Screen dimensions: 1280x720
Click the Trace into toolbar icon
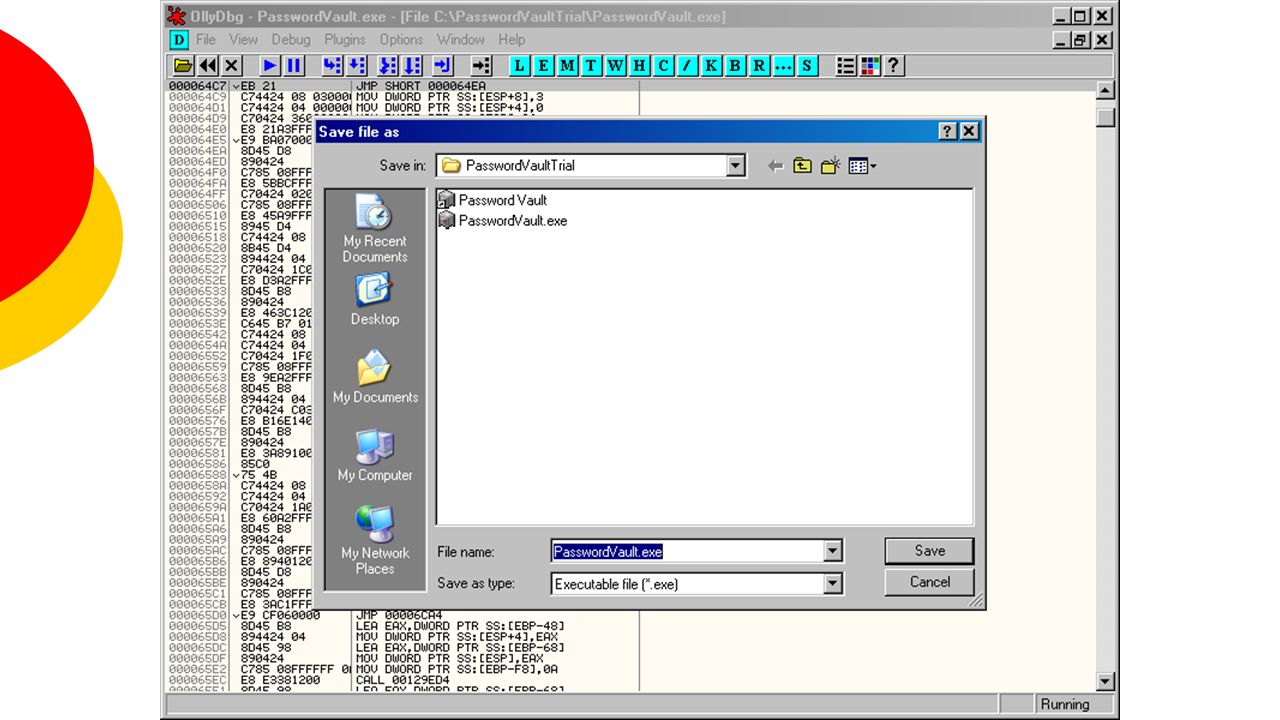(x=388, y=66)
